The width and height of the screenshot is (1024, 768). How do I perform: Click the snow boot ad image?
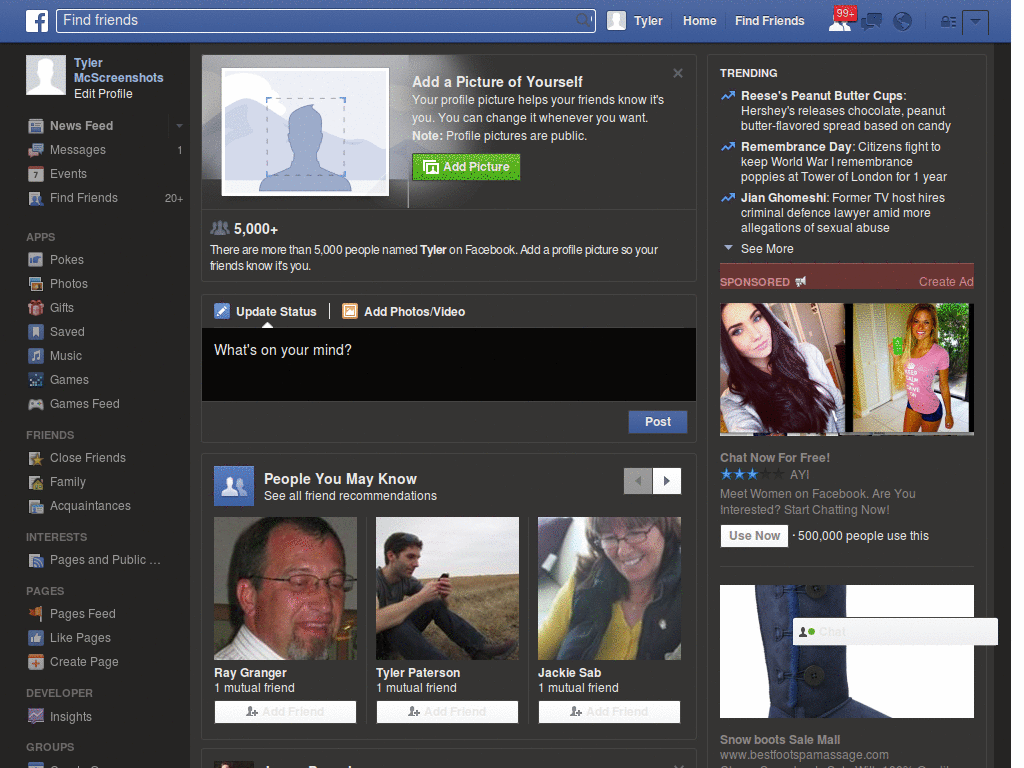pos(846,651)
